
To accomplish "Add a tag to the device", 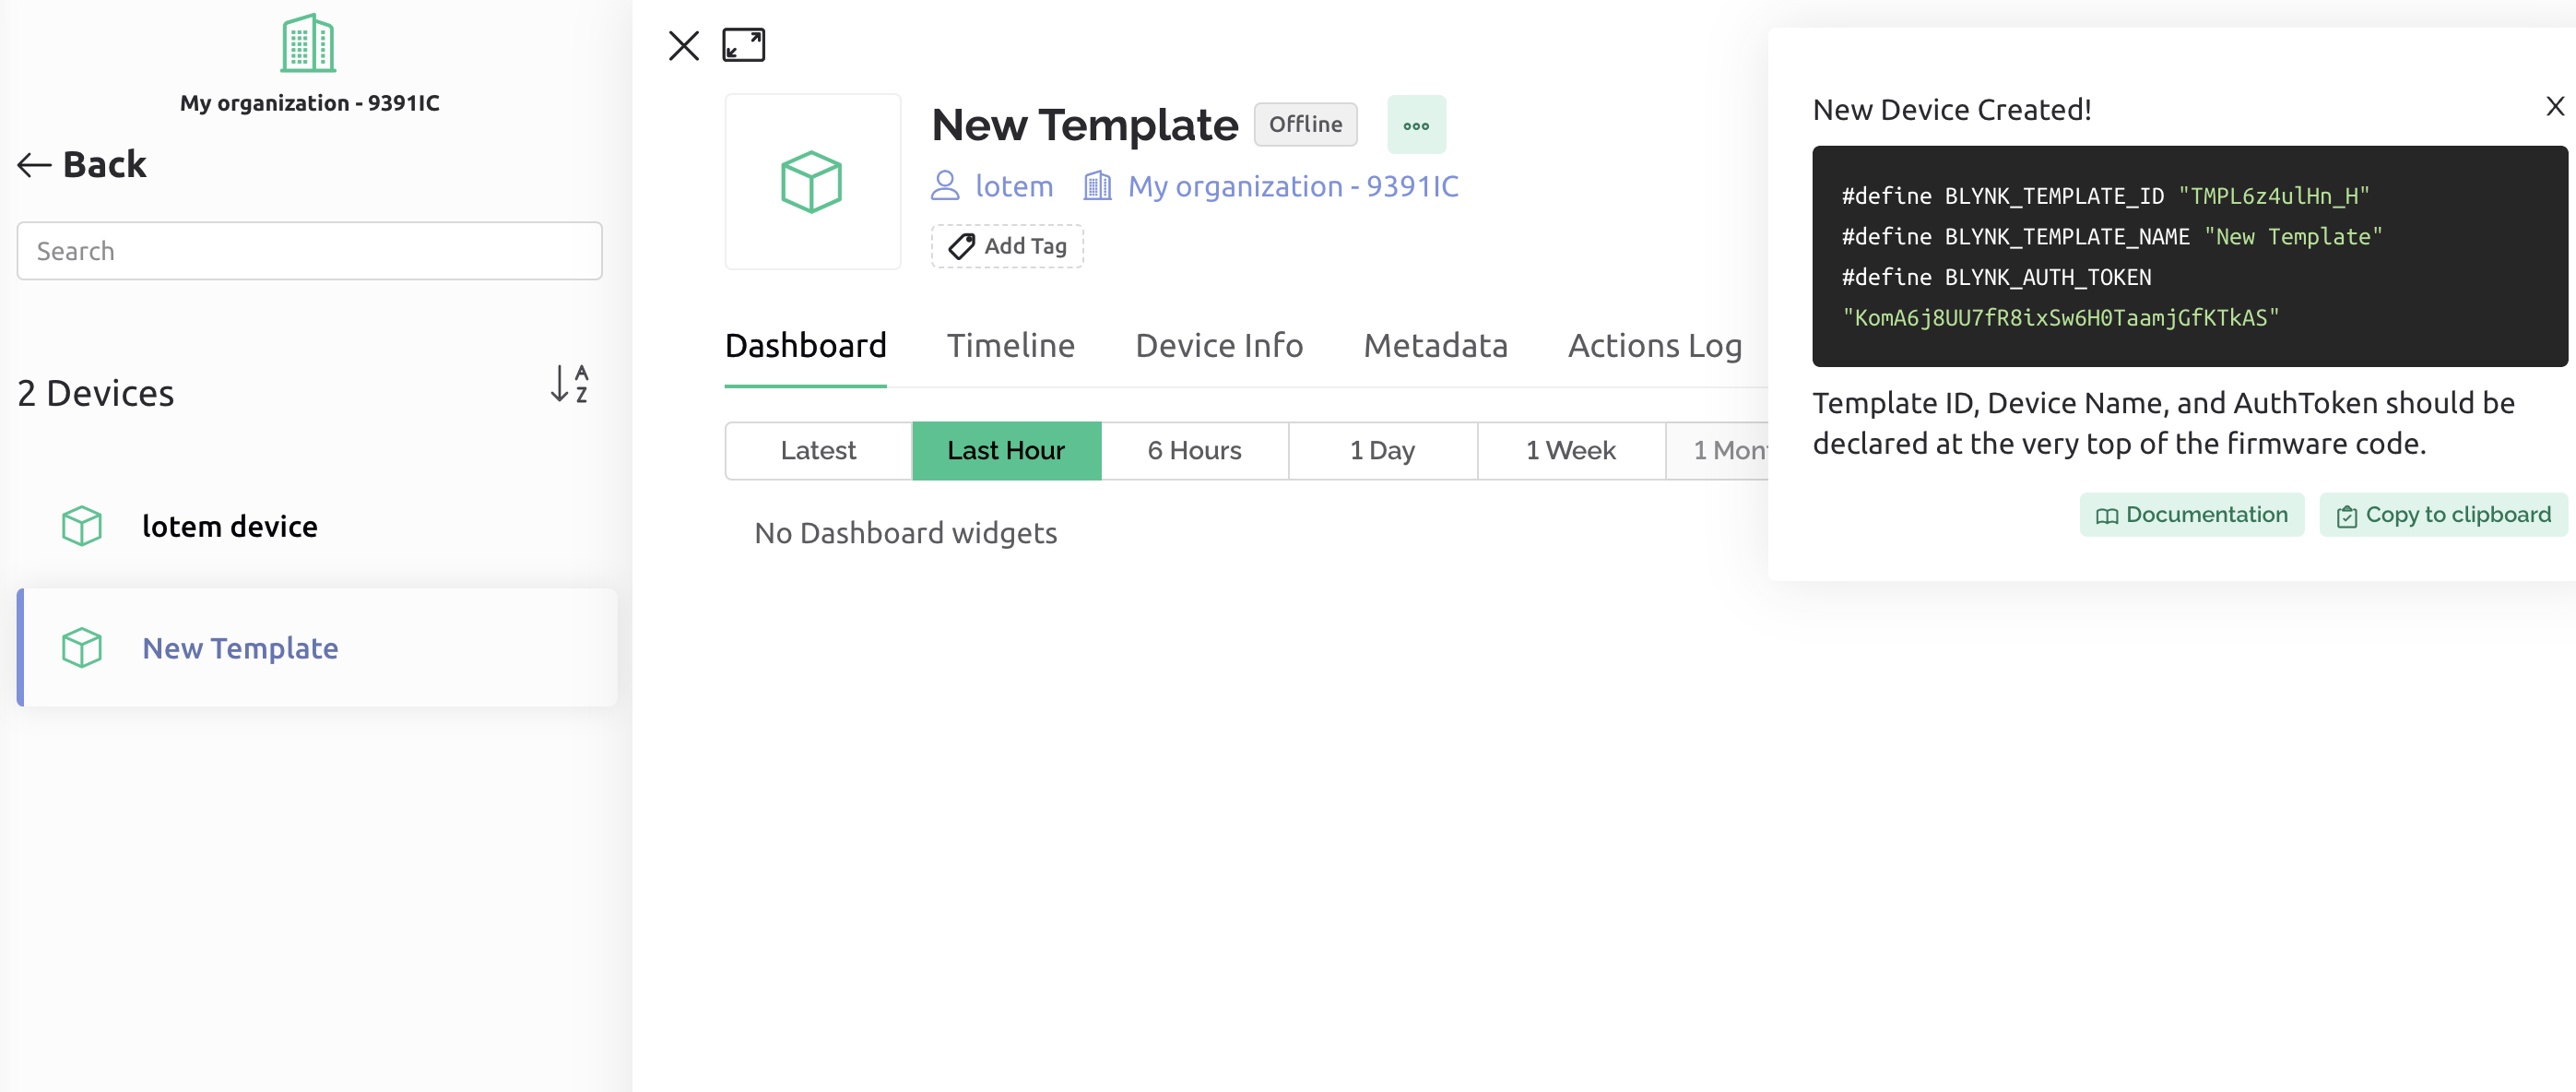I will 1007,246.
